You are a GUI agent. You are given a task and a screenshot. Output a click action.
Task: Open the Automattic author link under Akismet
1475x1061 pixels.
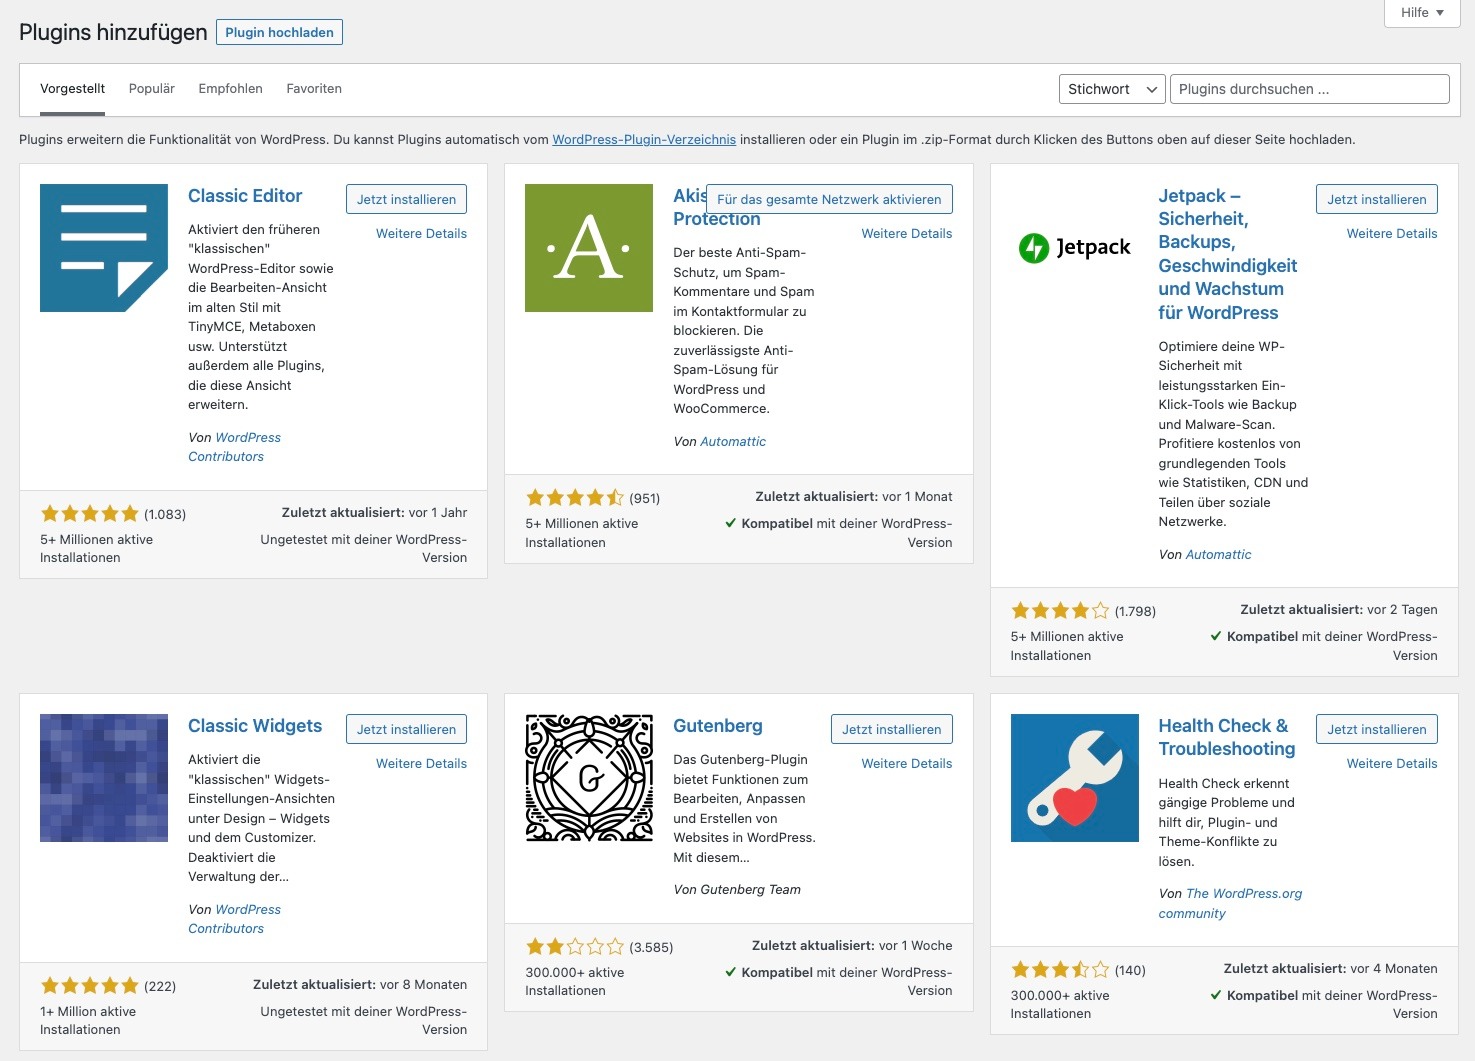[x=733, y=441]
